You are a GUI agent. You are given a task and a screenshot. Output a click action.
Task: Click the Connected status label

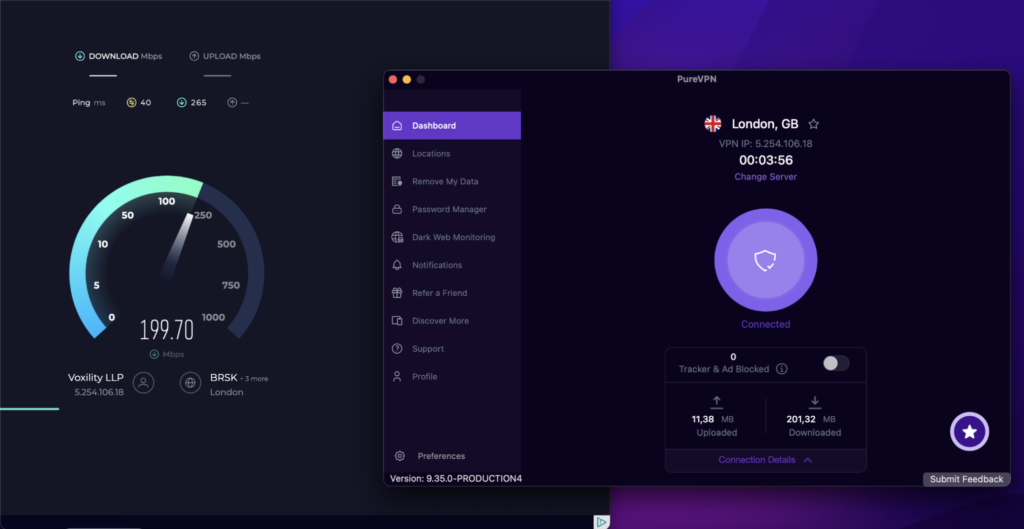click(765, 325)
